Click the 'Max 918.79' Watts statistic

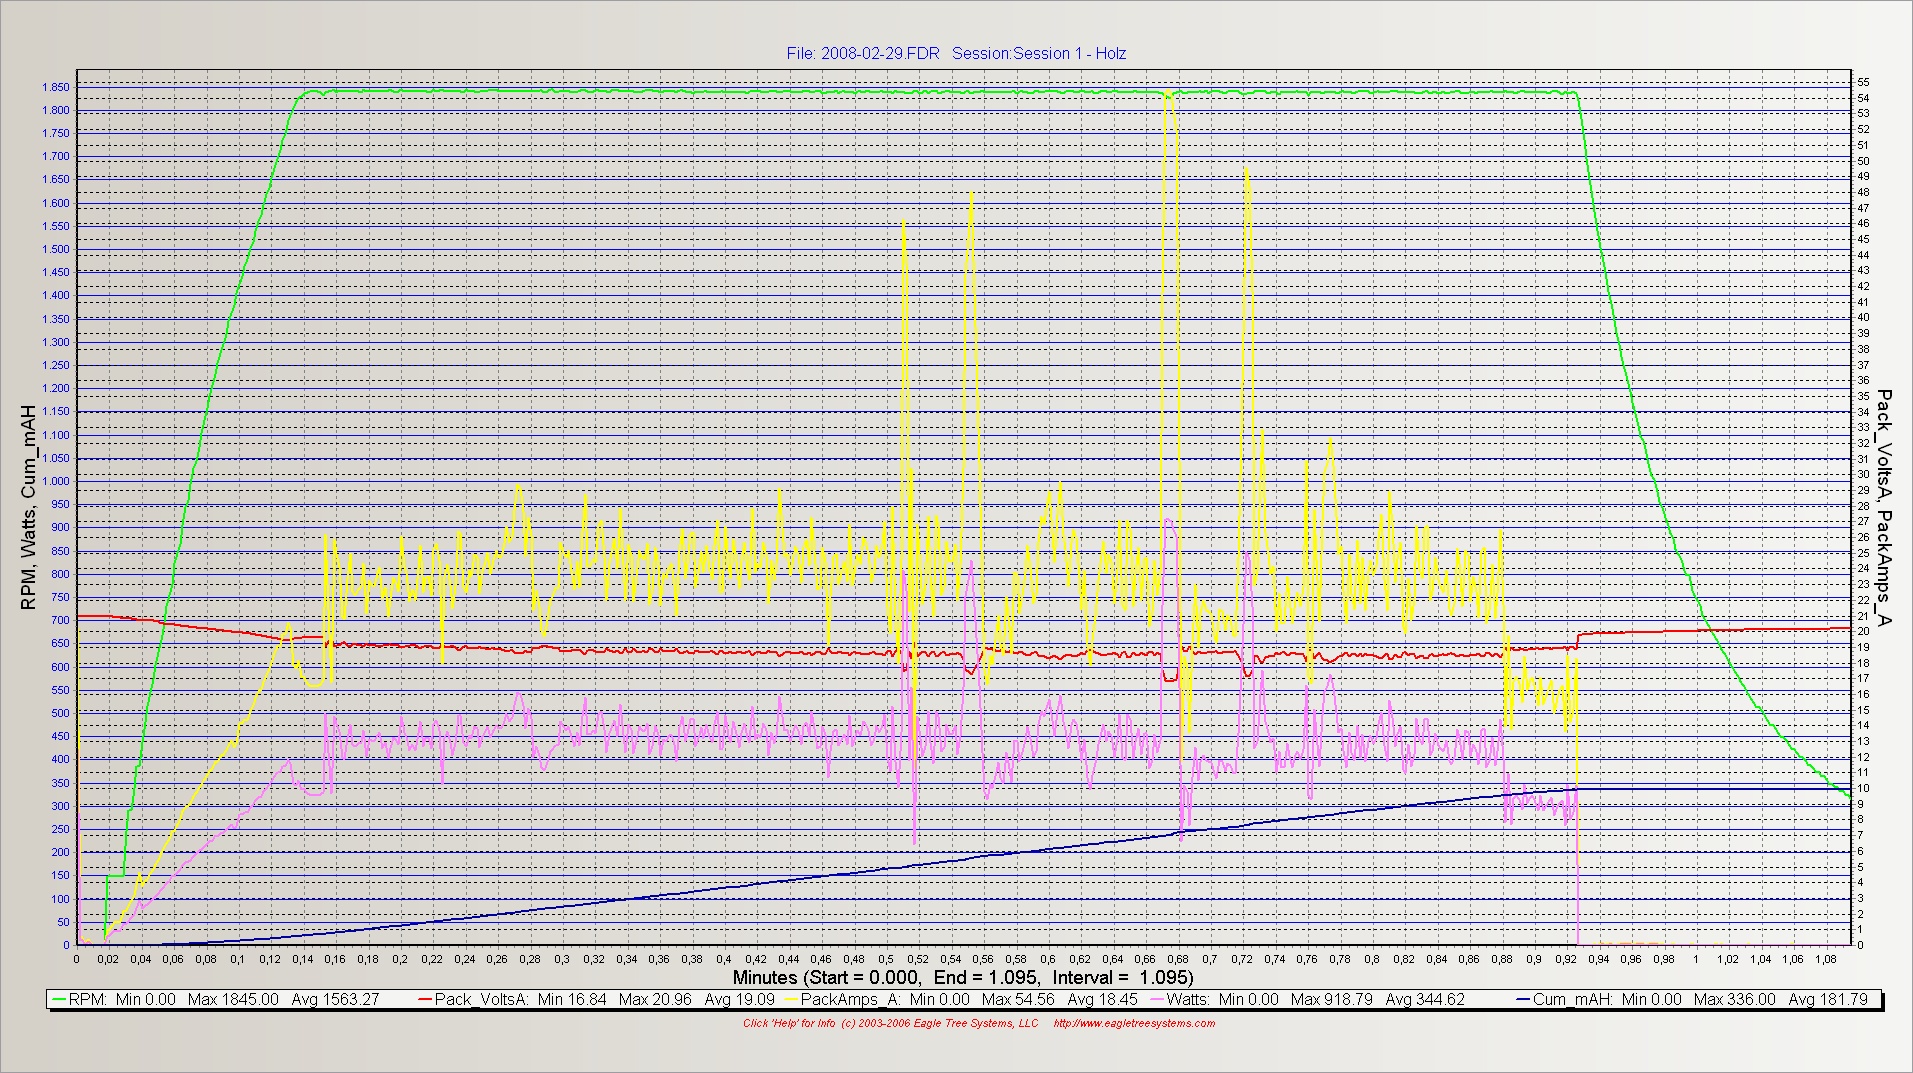[1332, 999]
